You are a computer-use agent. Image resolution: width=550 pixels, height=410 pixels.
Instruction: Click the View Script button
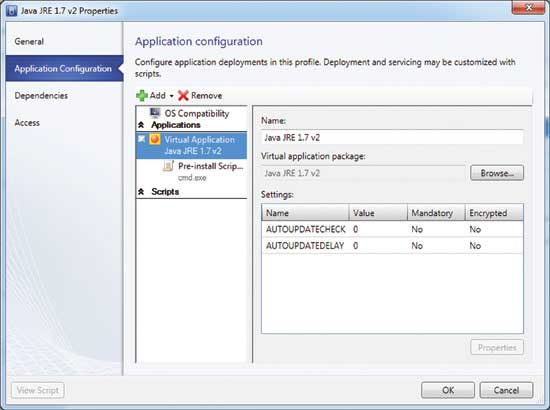tap(38, 390)
